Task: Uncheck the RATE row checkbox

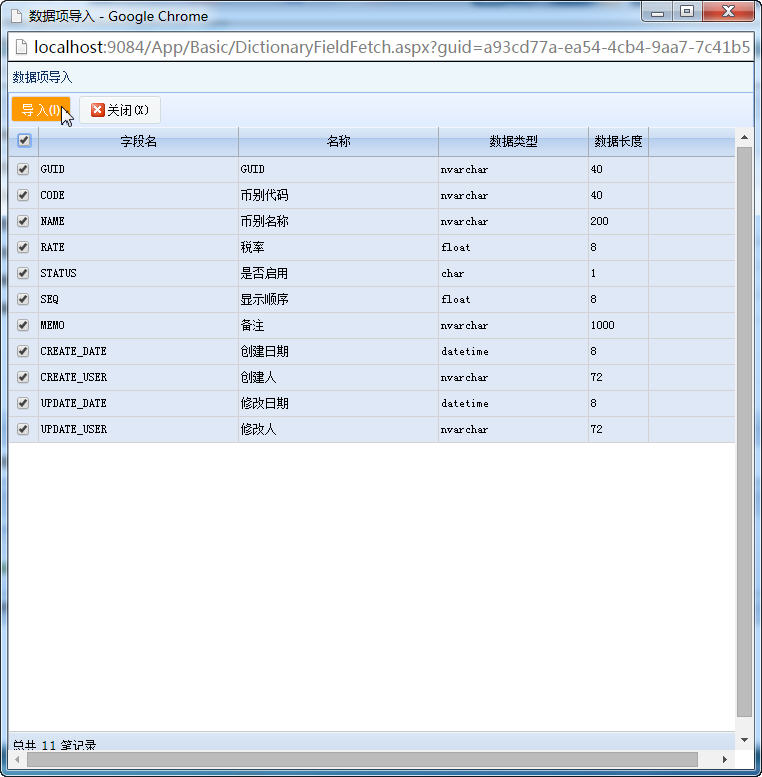Action: pos(23,247)
